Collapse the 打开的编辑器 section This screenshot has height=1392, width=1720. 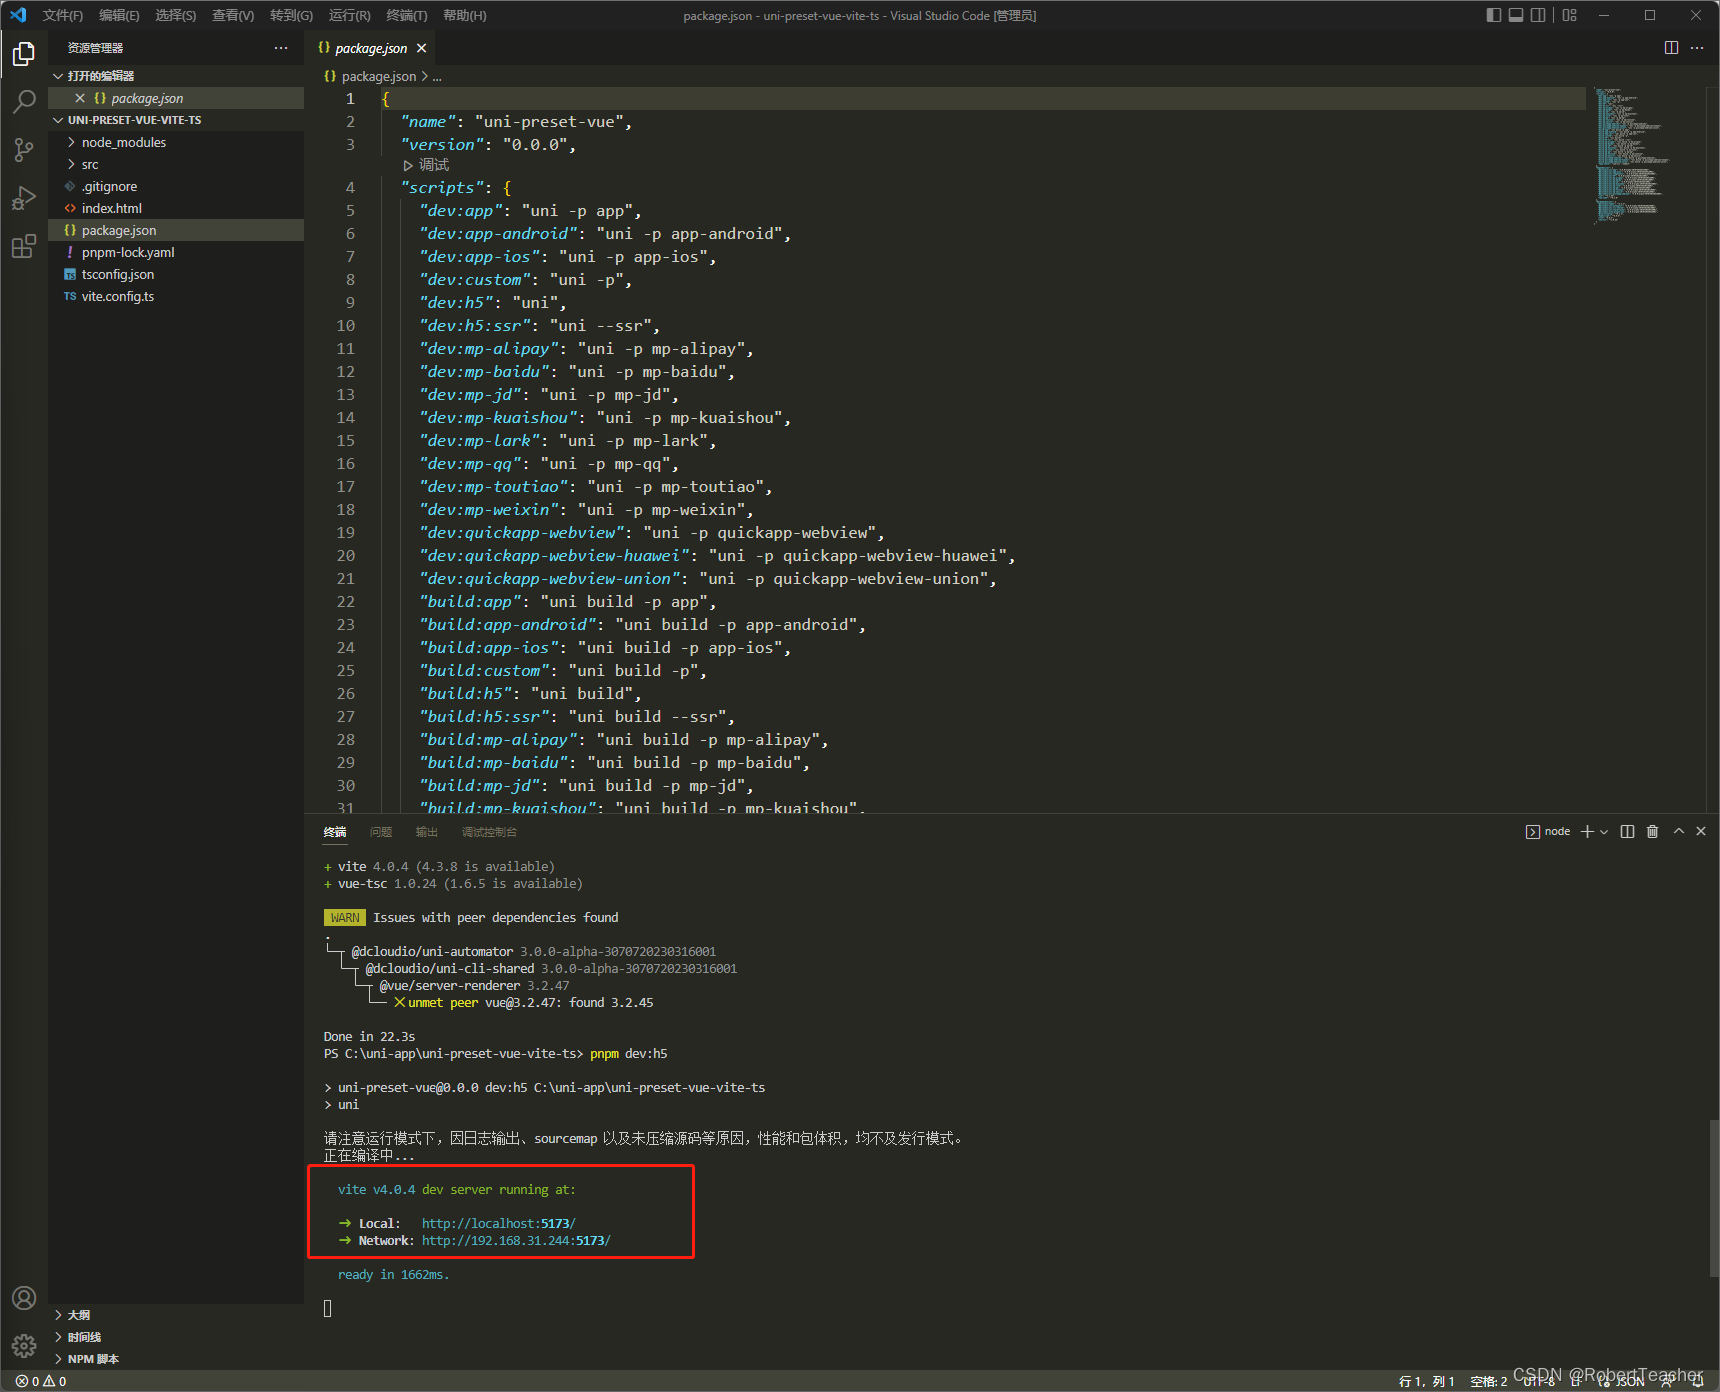pyautogui.click(x=176, y=76)
